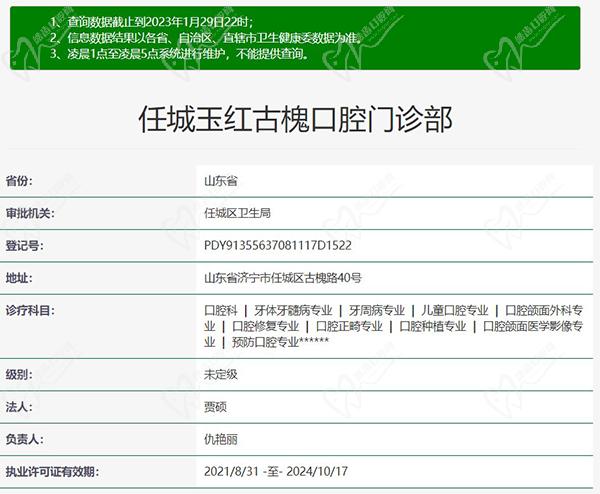This screenshot has width=600, height=494.
Task: Click the level value 未定级
Action: 220,374
